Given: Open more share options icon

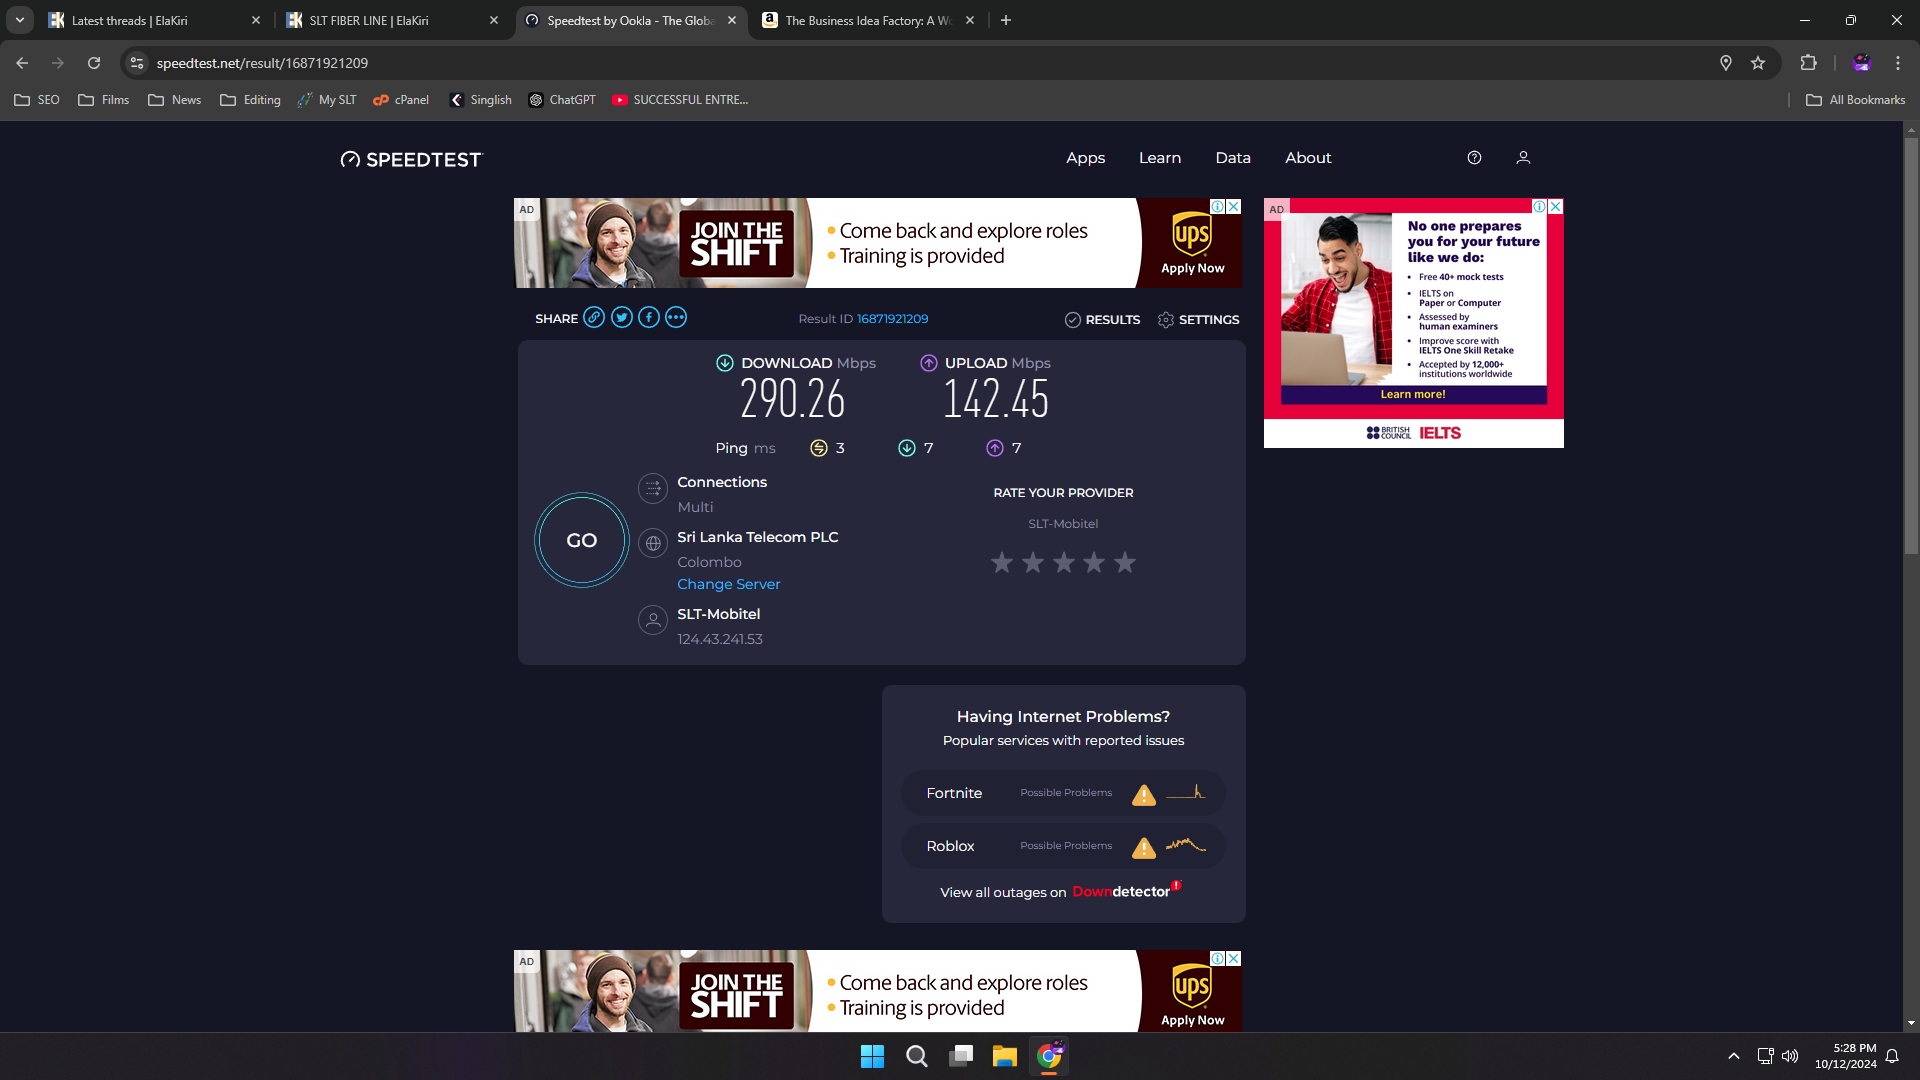Looking at the screenshot, I should click(x=676, y=318).
